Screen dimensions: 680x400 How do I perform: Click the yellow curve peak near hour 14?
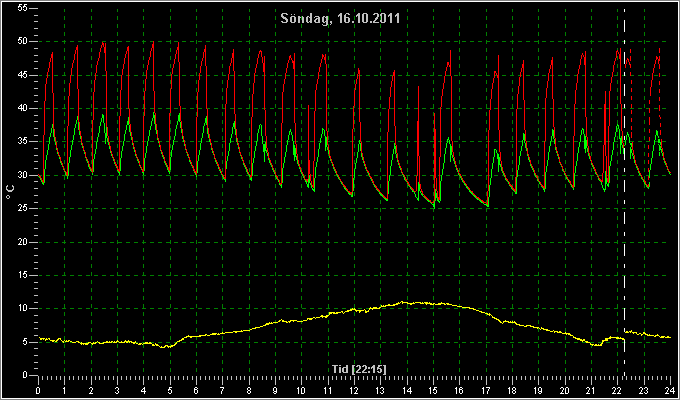coord(403,302)
